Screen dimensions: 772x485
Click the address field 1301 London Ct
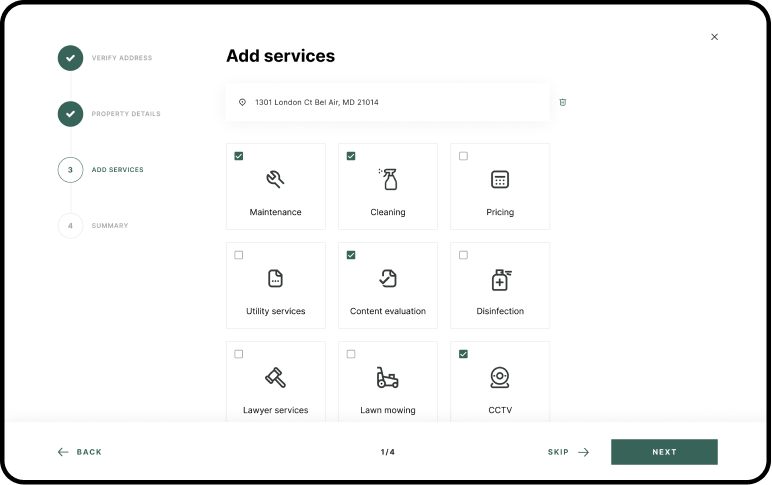[387, 102]
